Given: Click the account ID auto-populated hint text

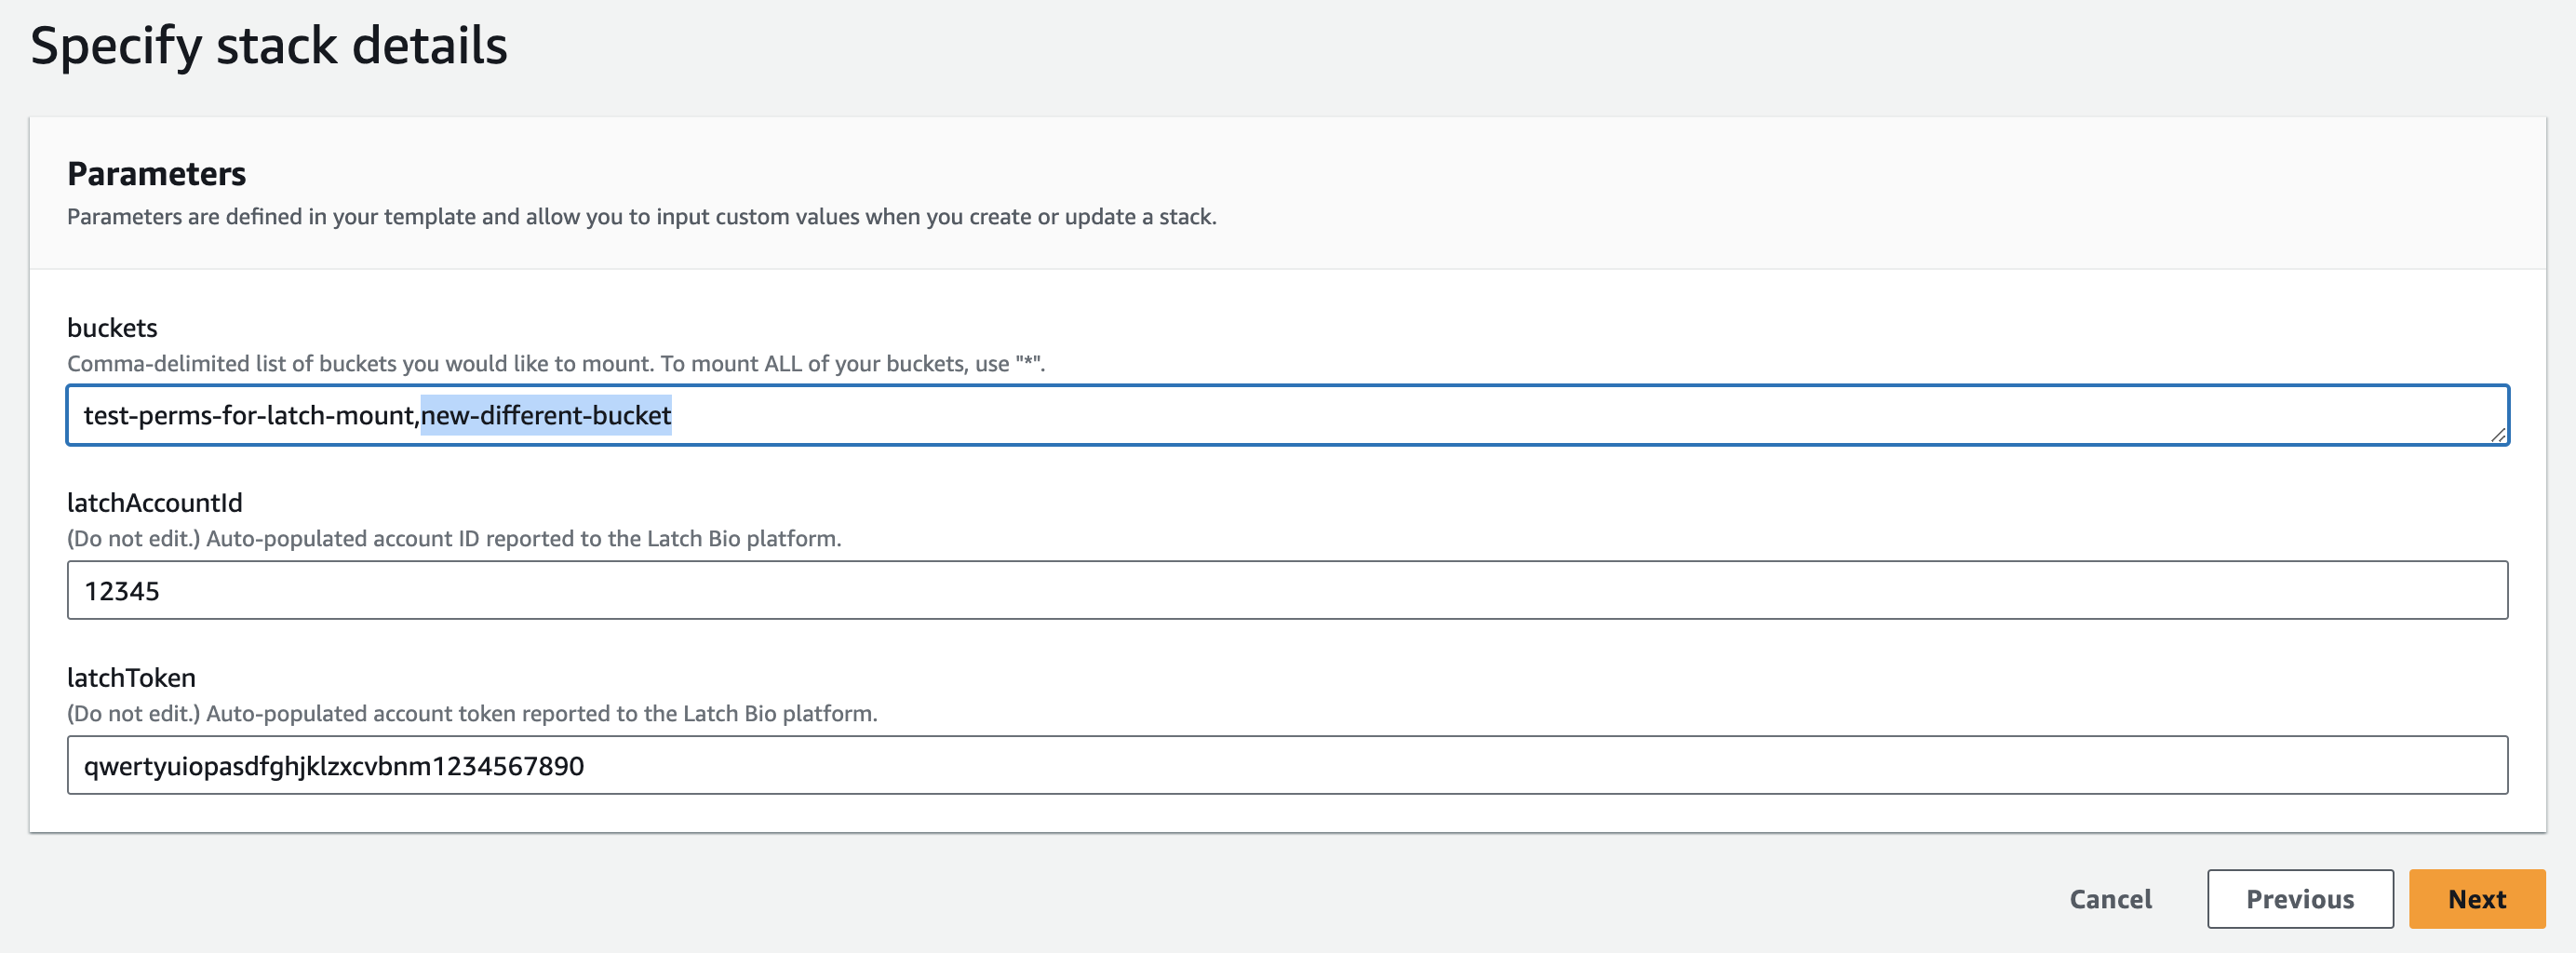Looking at the screenshot, I should 454,538.
